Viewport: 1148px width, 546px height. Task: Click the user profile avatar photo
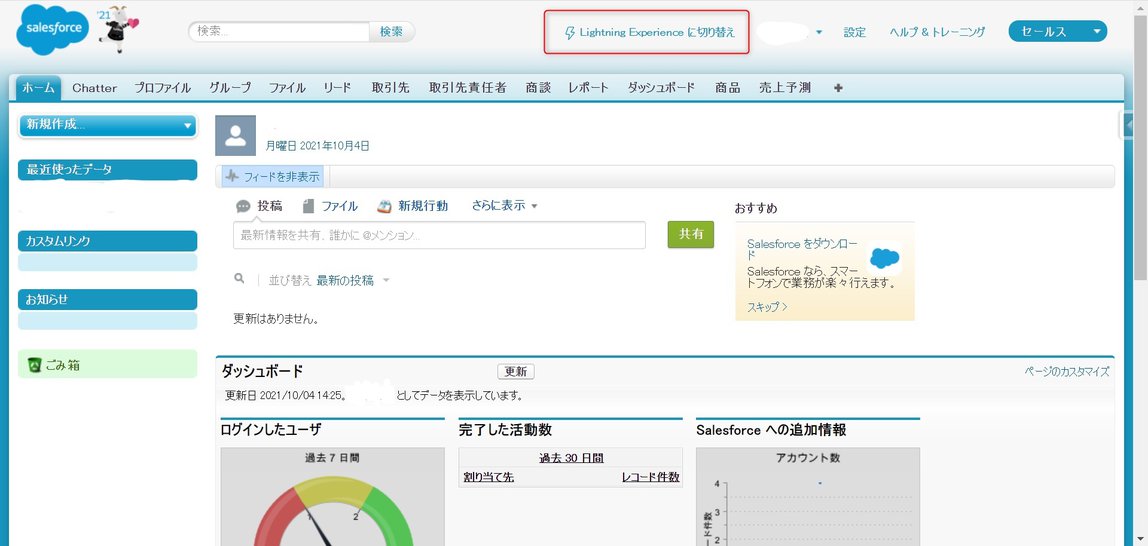point(235,135)
